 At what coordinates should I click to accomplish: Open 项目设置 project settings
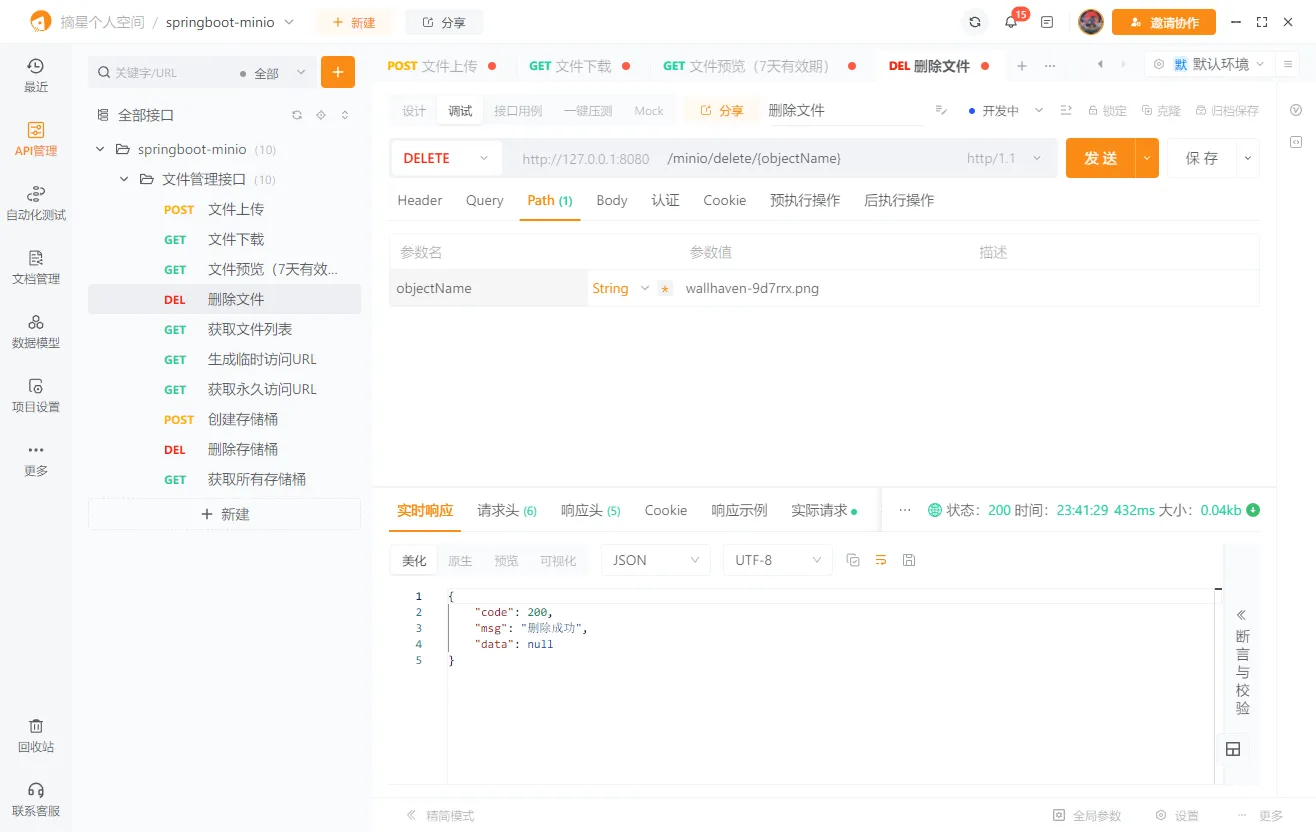click(35, 395)
